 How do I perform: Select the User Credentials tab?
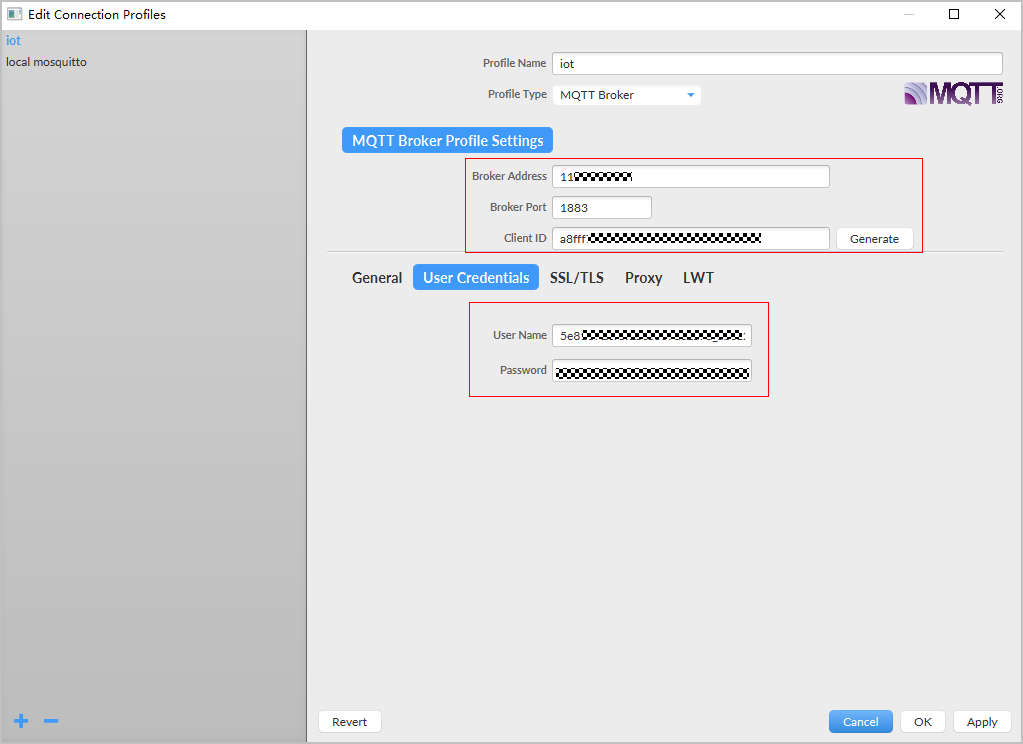[x=476, y=277]
